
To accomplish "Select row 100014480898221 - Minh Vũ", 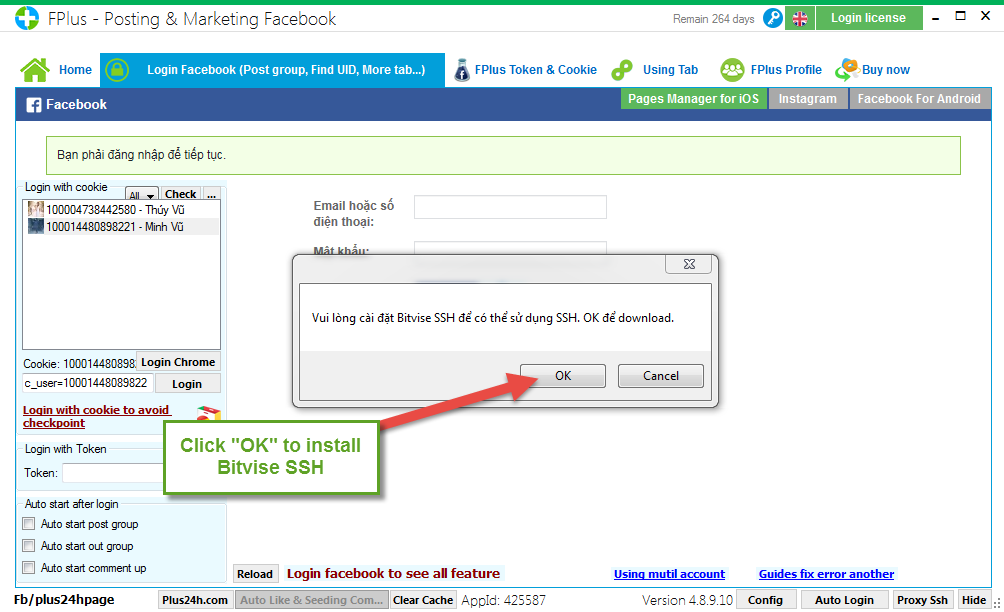I will [x=122, y=227].
